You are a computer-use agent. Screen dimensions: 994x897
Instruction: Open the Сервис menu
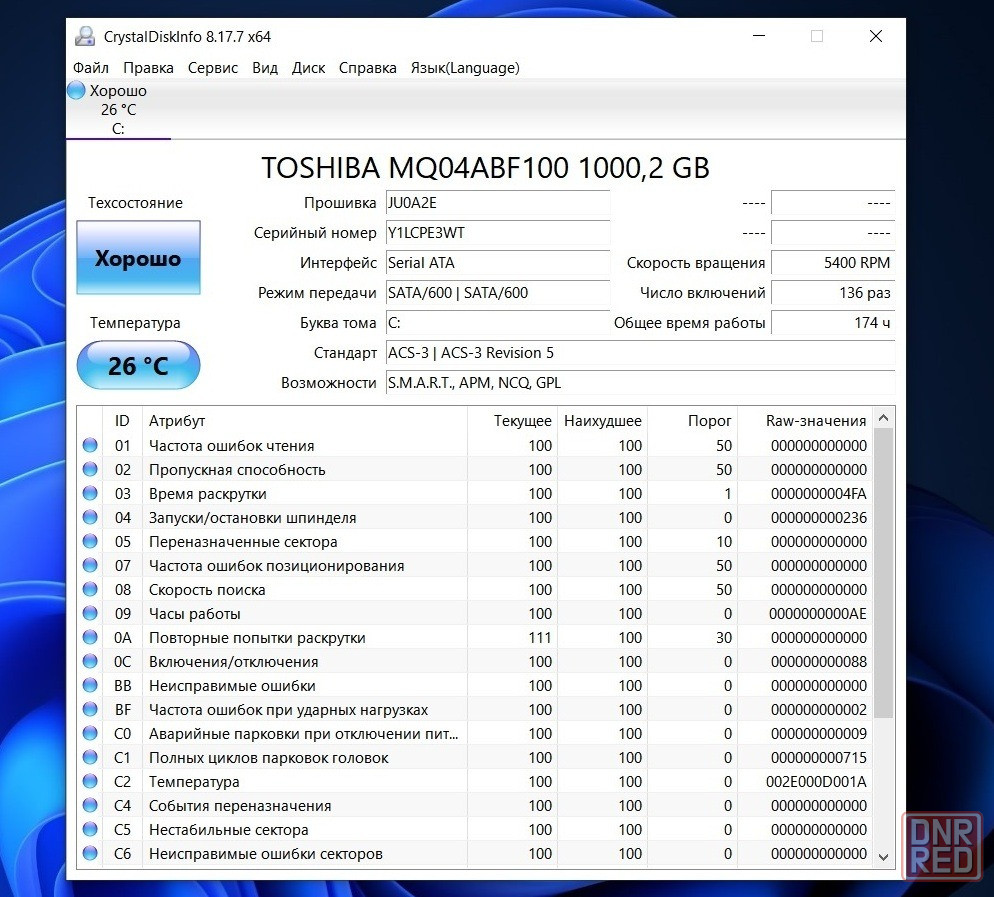[x=212, y=68]
